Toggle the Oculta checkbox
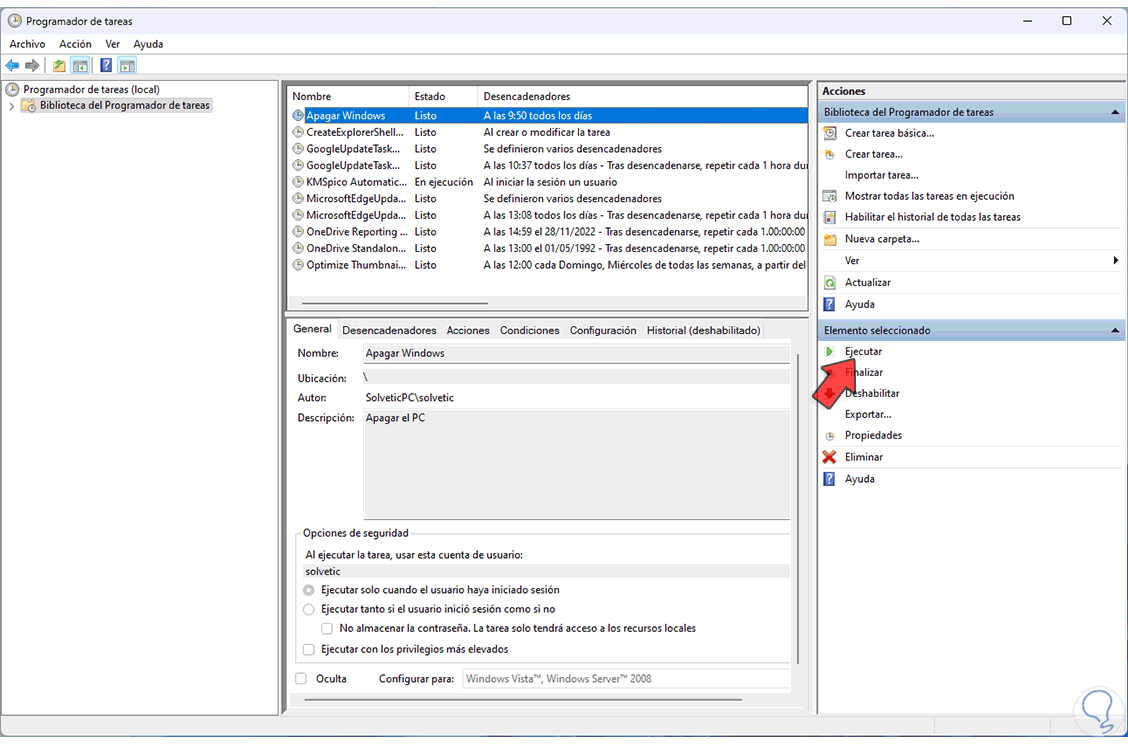Image resolution: width=1128 pixels, height=744 pixels. click(x=301, y=679)
